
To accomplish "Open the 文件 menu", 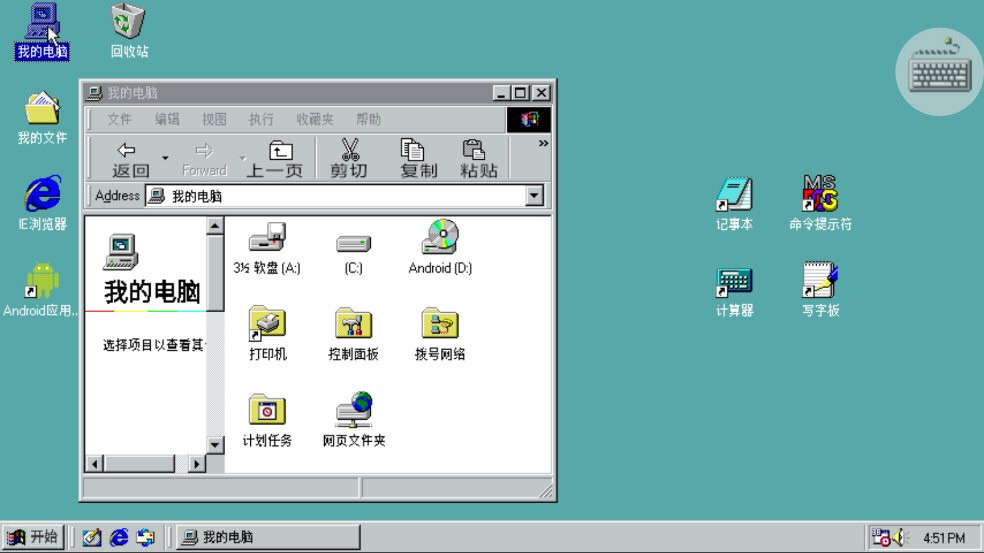I will (119, 119).
